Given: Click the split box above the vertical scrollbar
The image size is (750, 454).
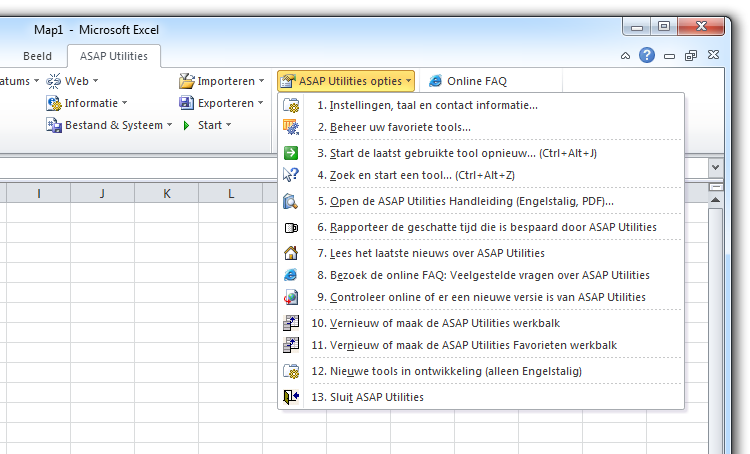Looking at the screenshot, I should (716, 187).
